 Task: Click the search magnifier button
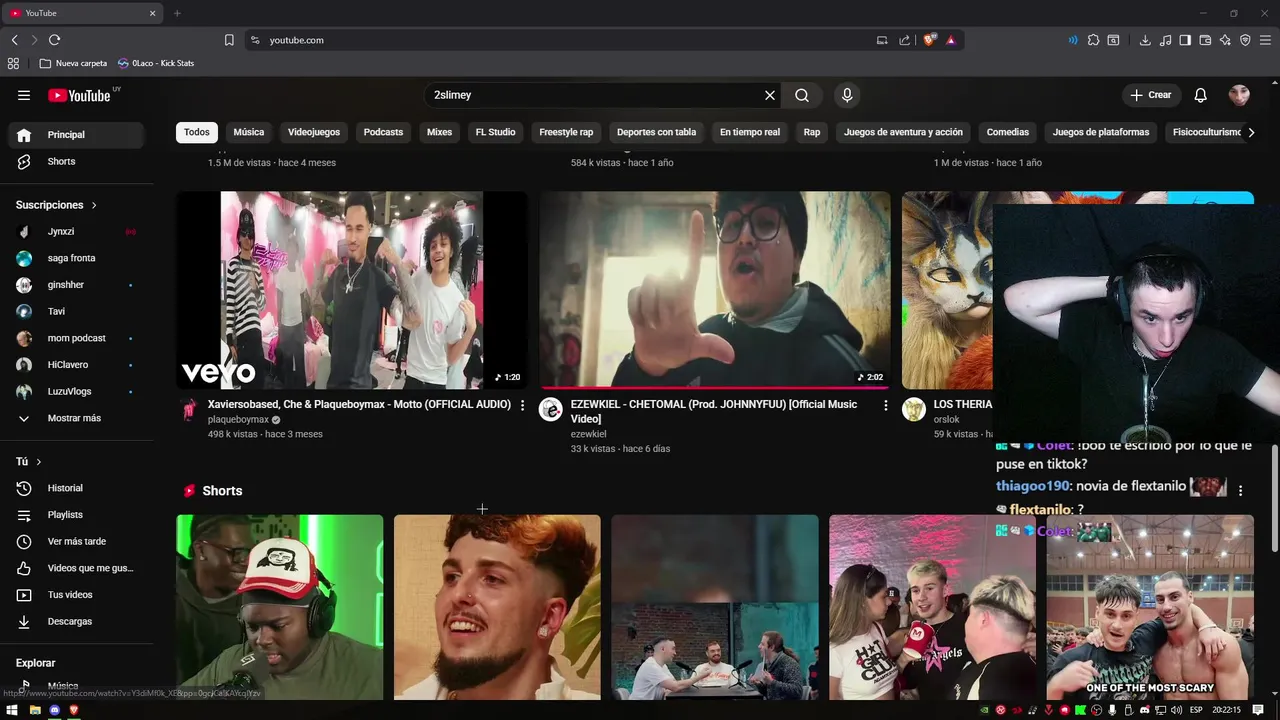(x=802, y=95)
